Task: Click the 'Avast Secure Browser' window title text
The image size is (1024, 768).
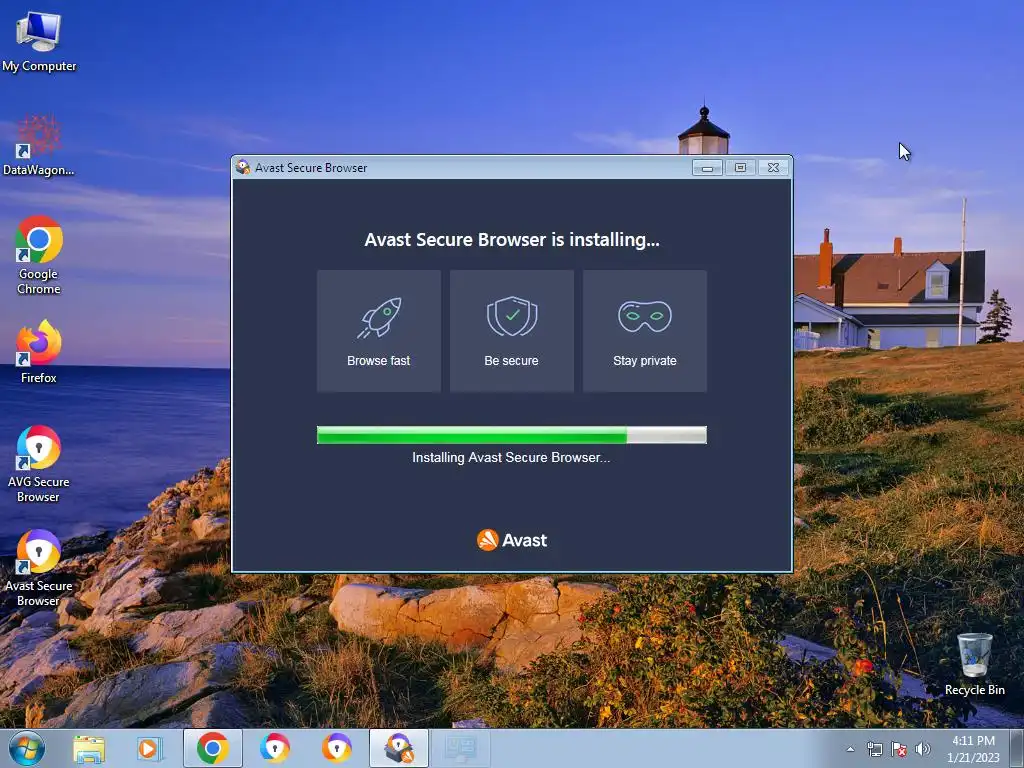Action: [311, 168]
